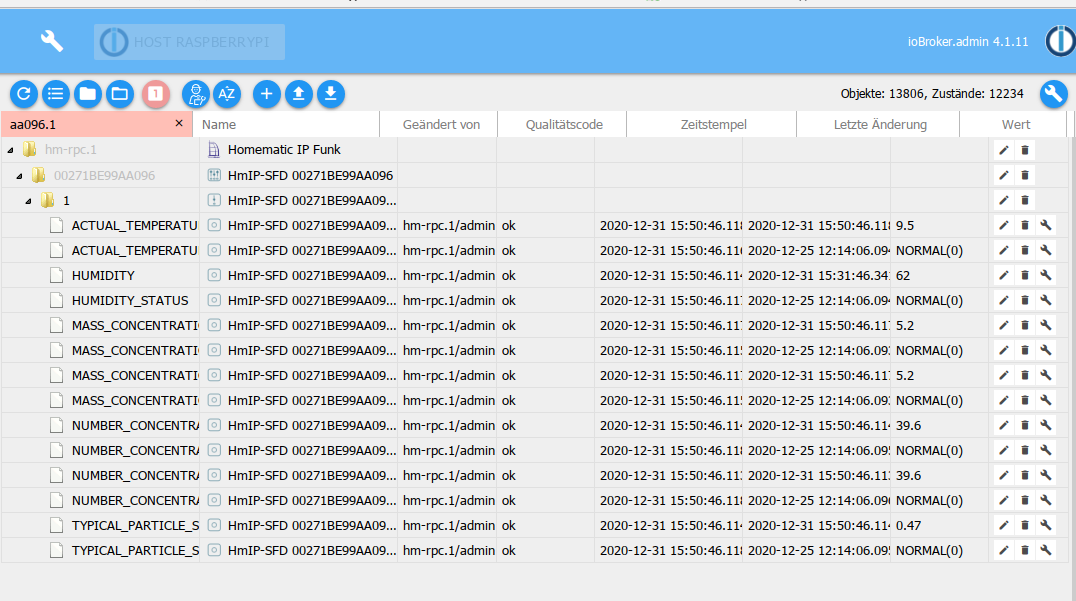
Task: Collapse channel 1 folder node
Action: [x=28, y=201]
